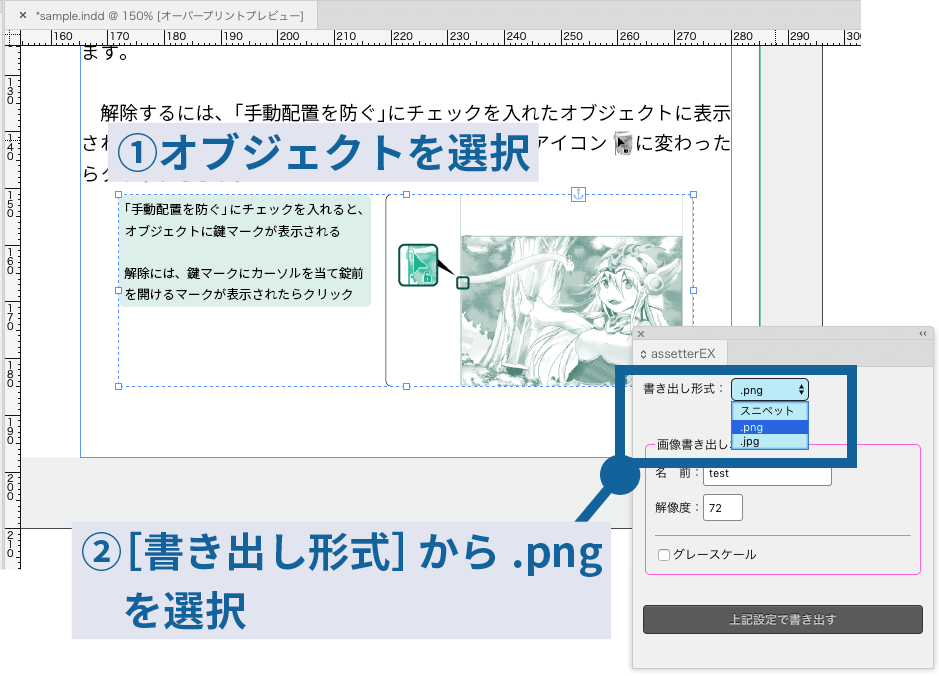
Task: Click the ruler origin box at the rulers' corner
Action: pos(14,36)
